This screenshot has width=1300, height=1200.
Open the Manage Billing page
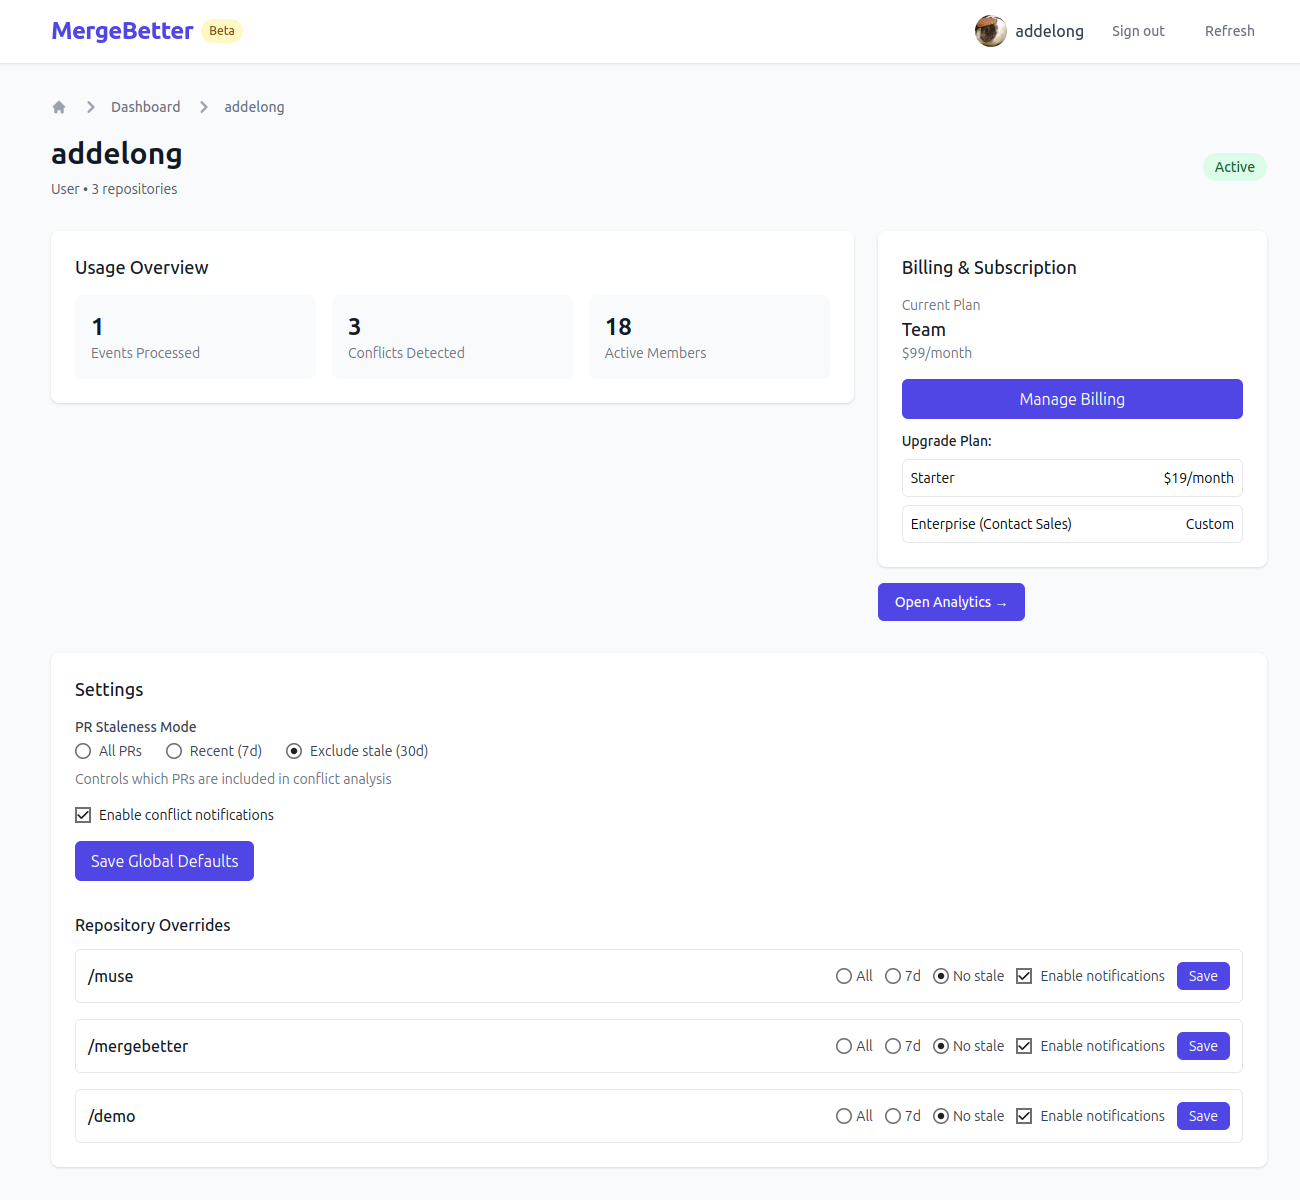click(1072, 399)
